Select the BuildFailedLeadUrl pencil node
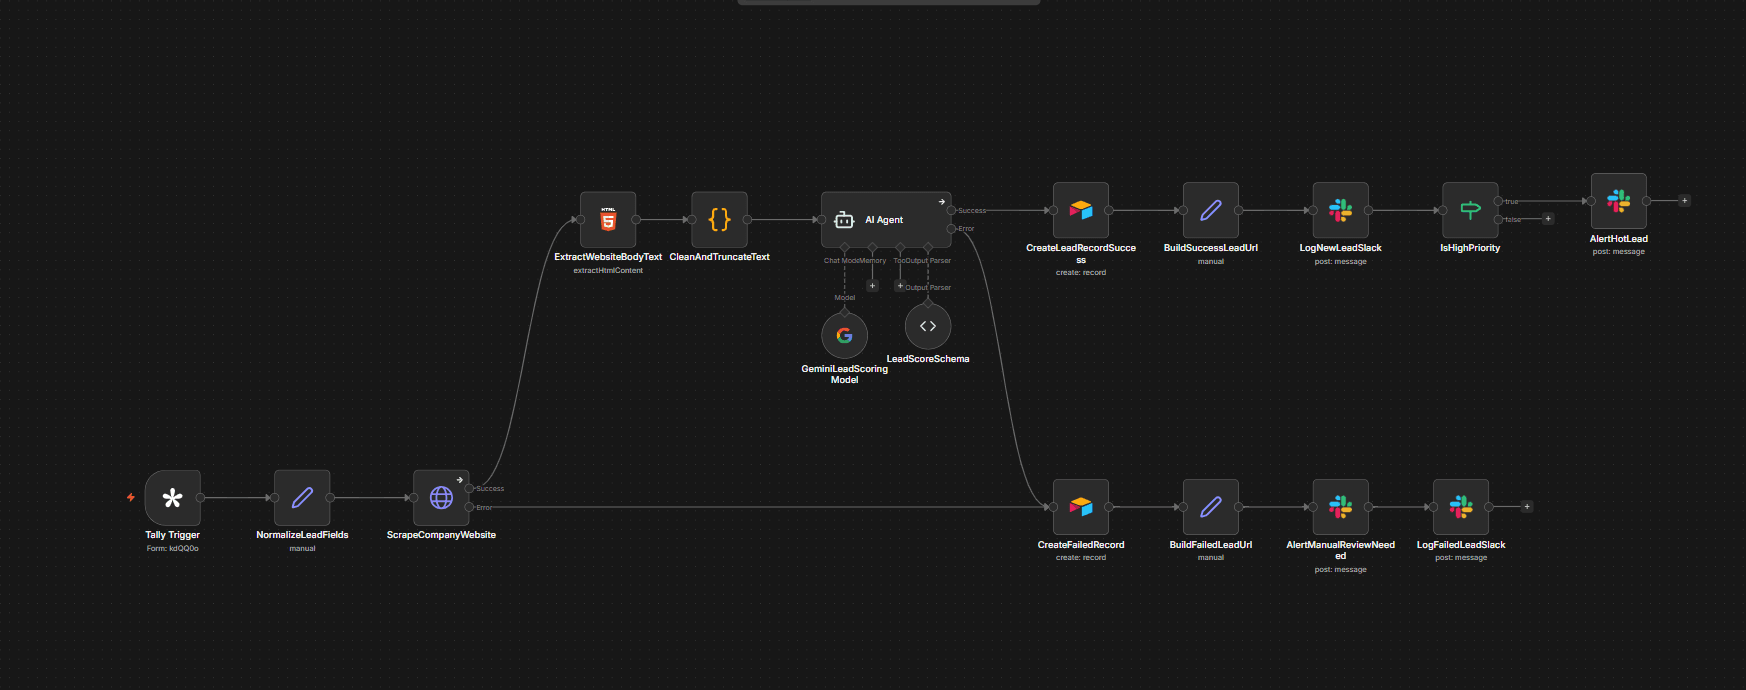This screenshot has height=690, width=1746. [1211, 507]
